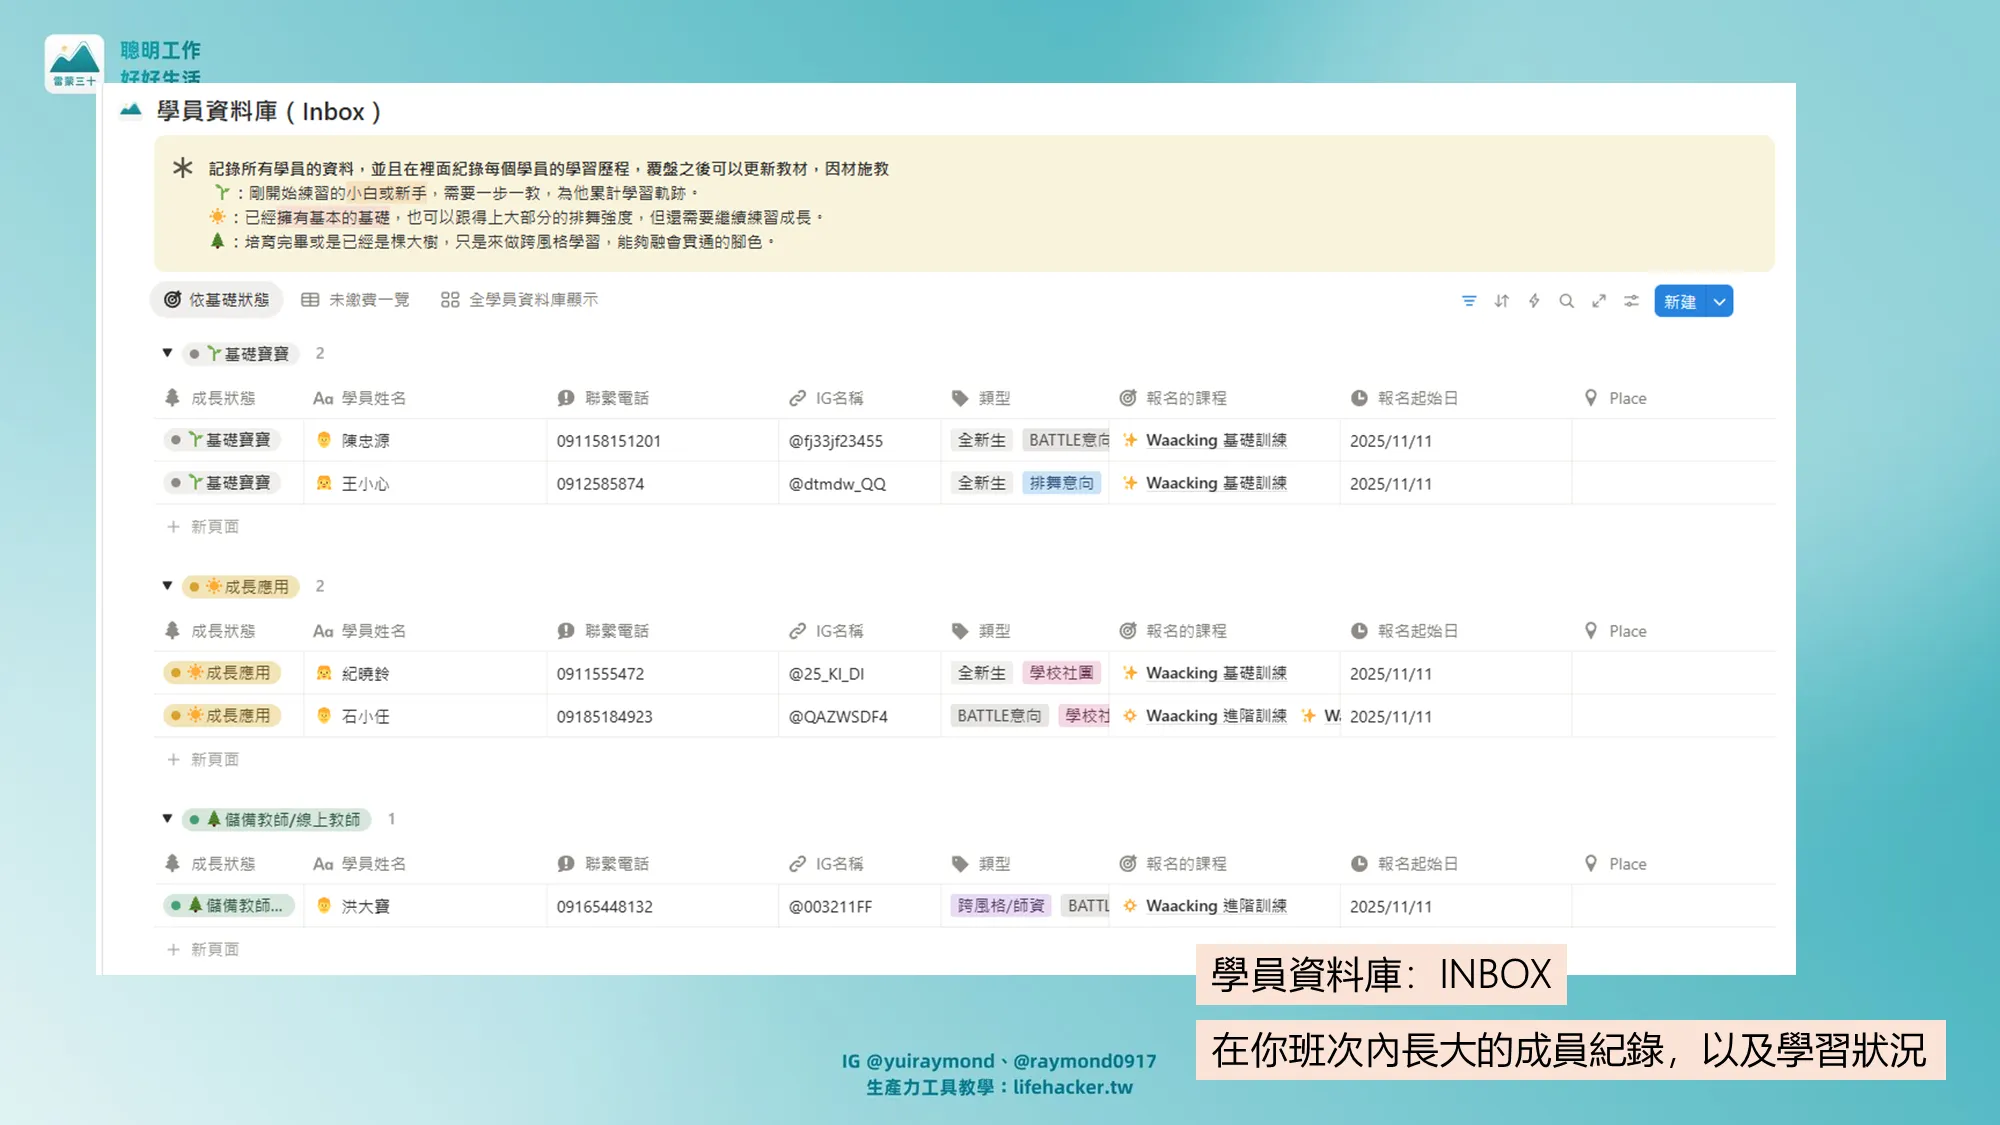Click the sort arrows icon

(1501, 301)
